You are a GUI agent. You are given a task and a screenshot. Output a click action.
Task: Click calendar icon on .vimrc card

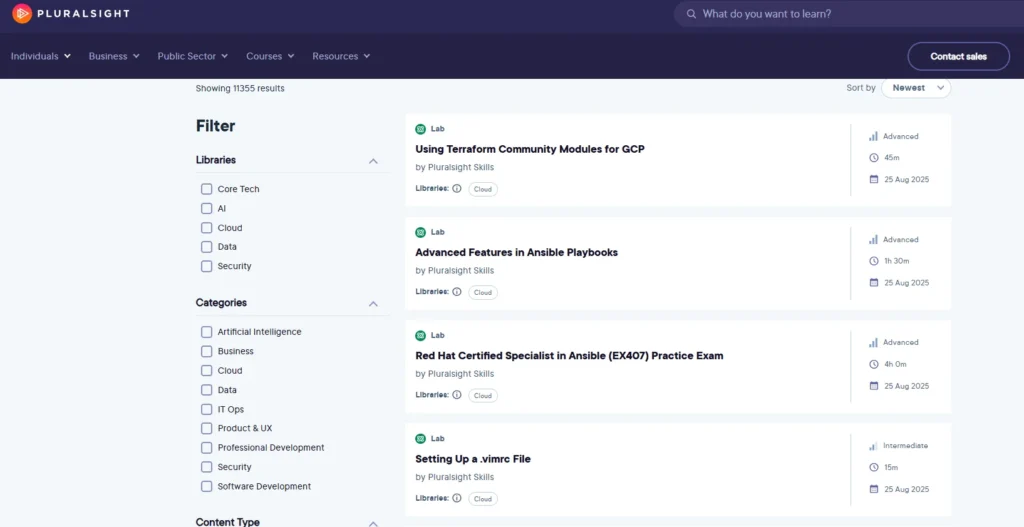(874, 489)
